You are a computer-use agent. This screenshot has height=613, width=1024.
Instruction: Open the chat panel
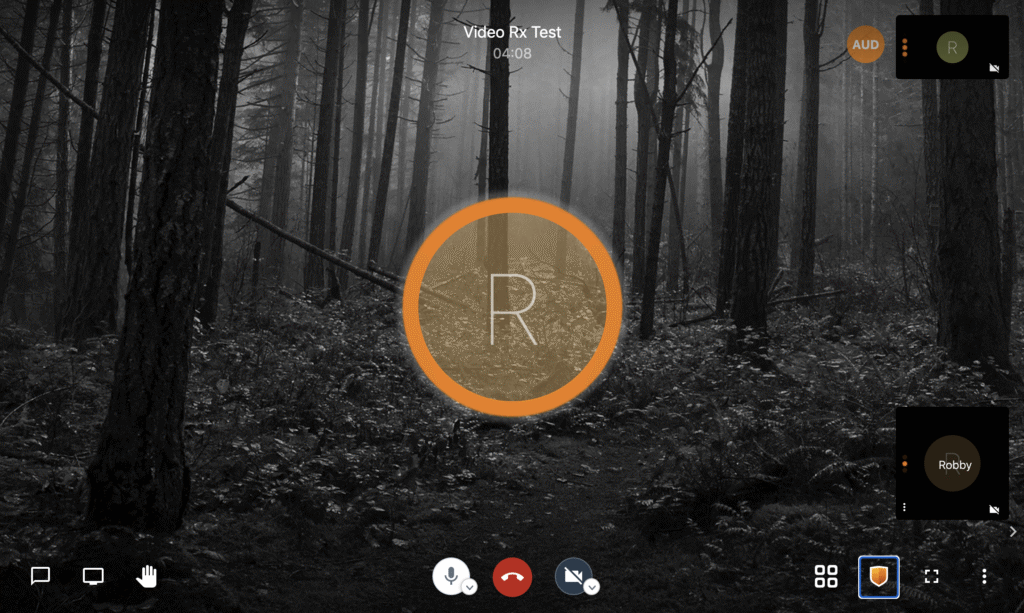click(39, 576)
